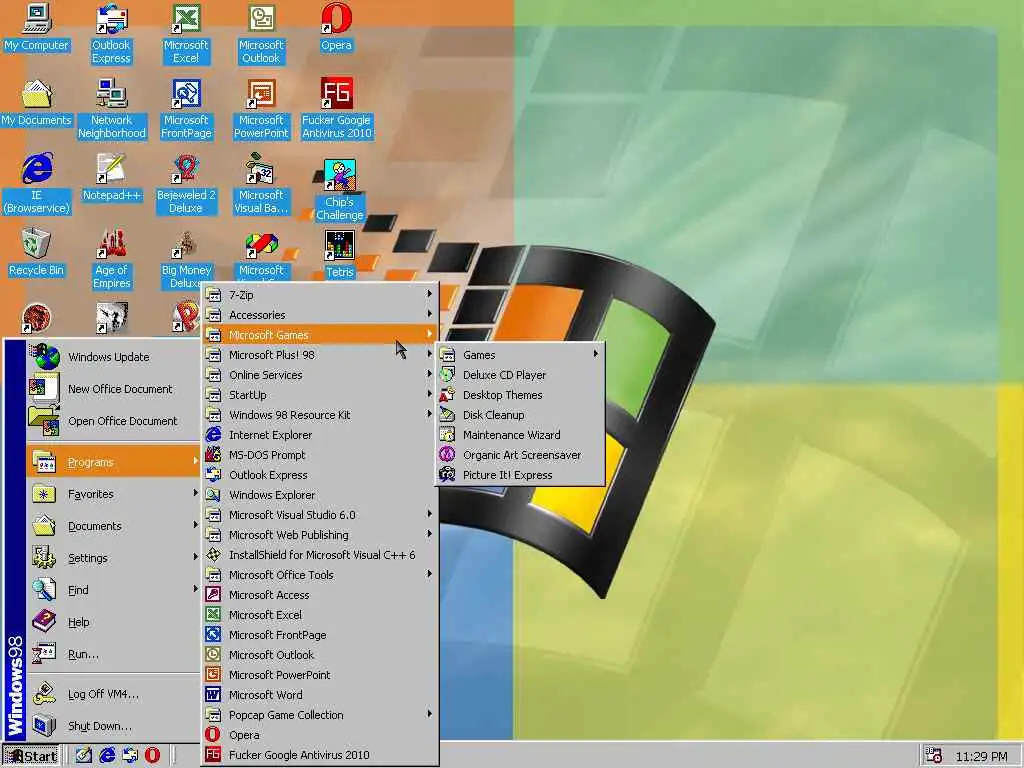Select the Bejeweled 2 Deluxe desktop icon

coord(186,184)
